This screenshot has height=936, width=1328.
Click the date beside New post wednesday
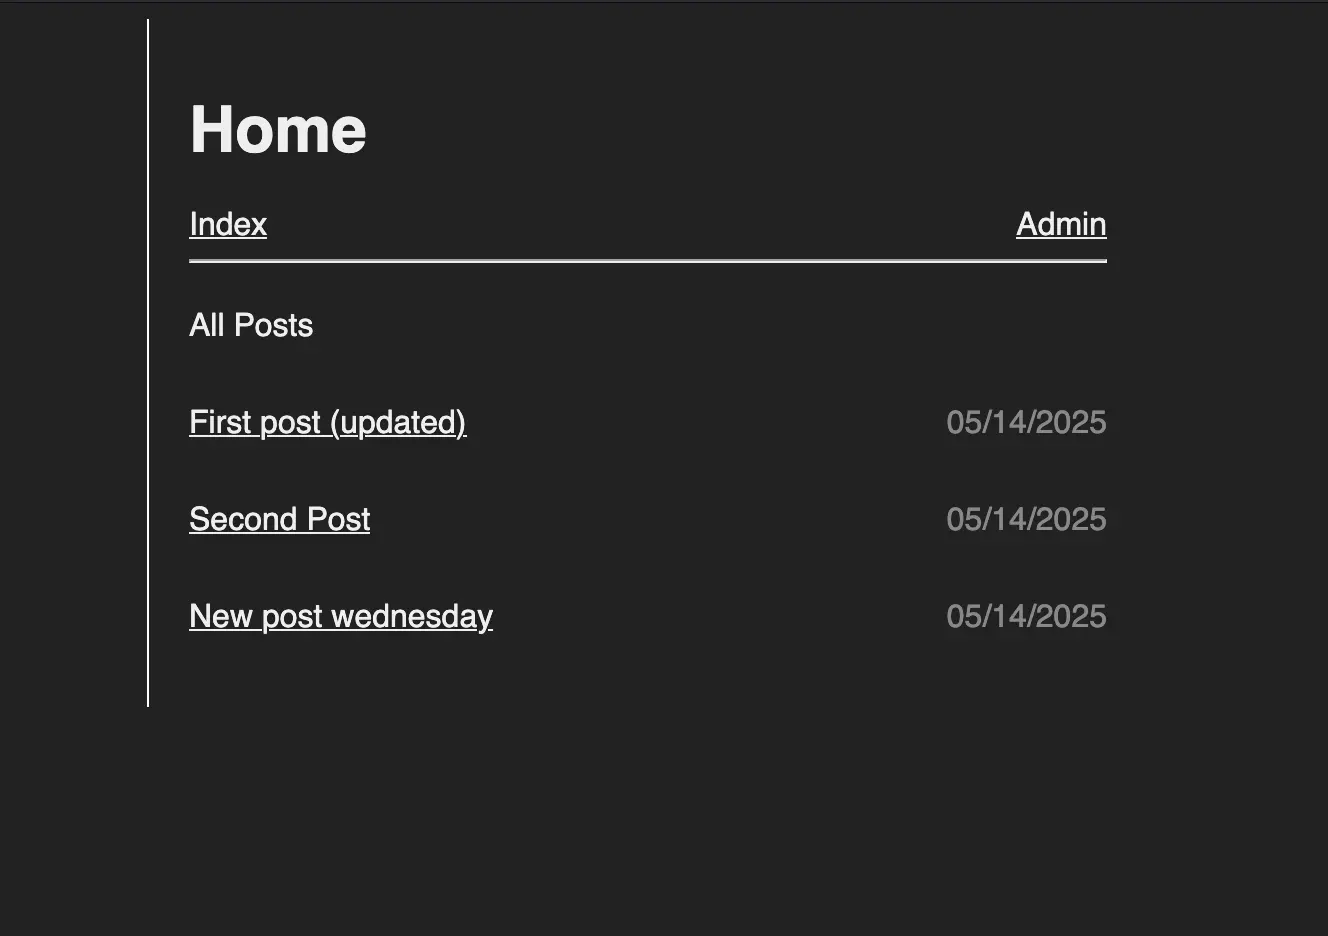[1026, 616]
